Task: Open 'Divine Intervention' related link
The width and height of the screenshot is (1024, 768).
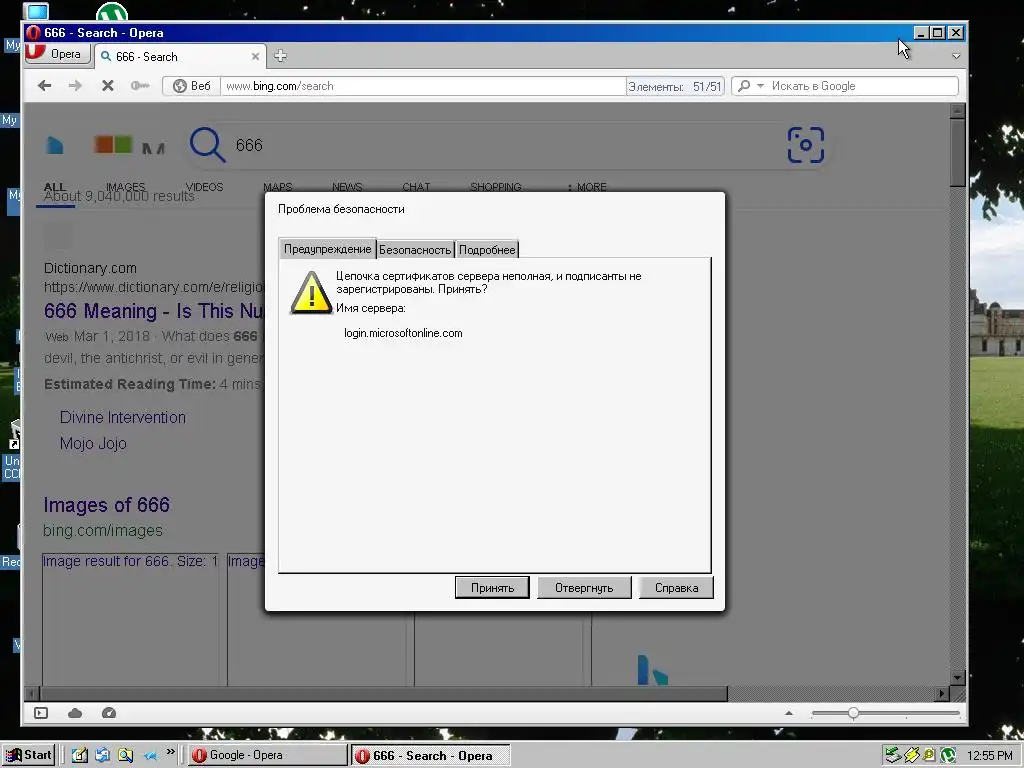Action: [x=123, y=417]
